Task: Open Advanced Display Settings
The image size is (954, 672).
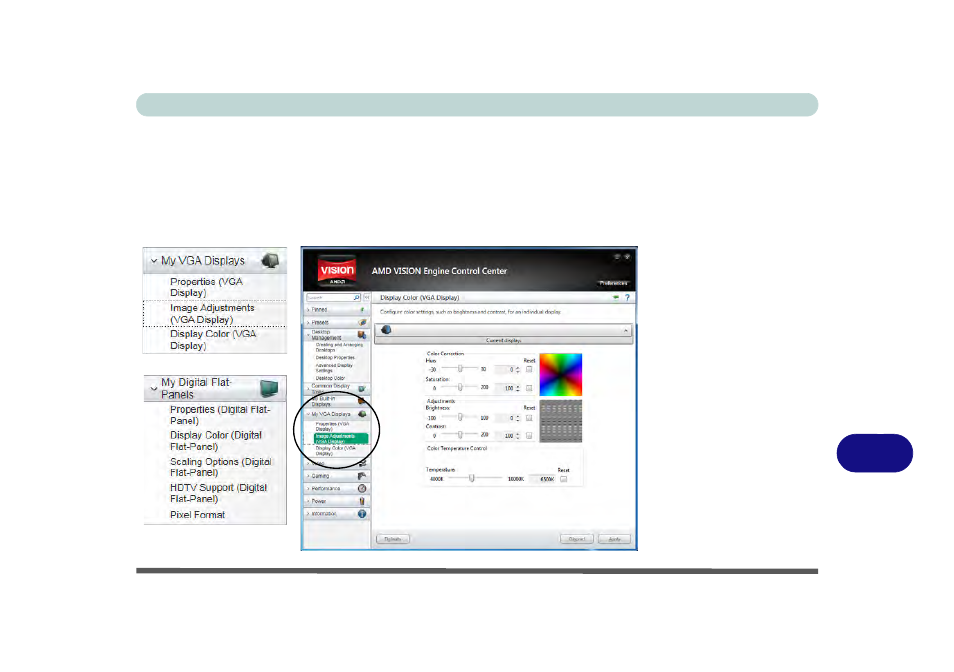Action: tap(334, 368)
